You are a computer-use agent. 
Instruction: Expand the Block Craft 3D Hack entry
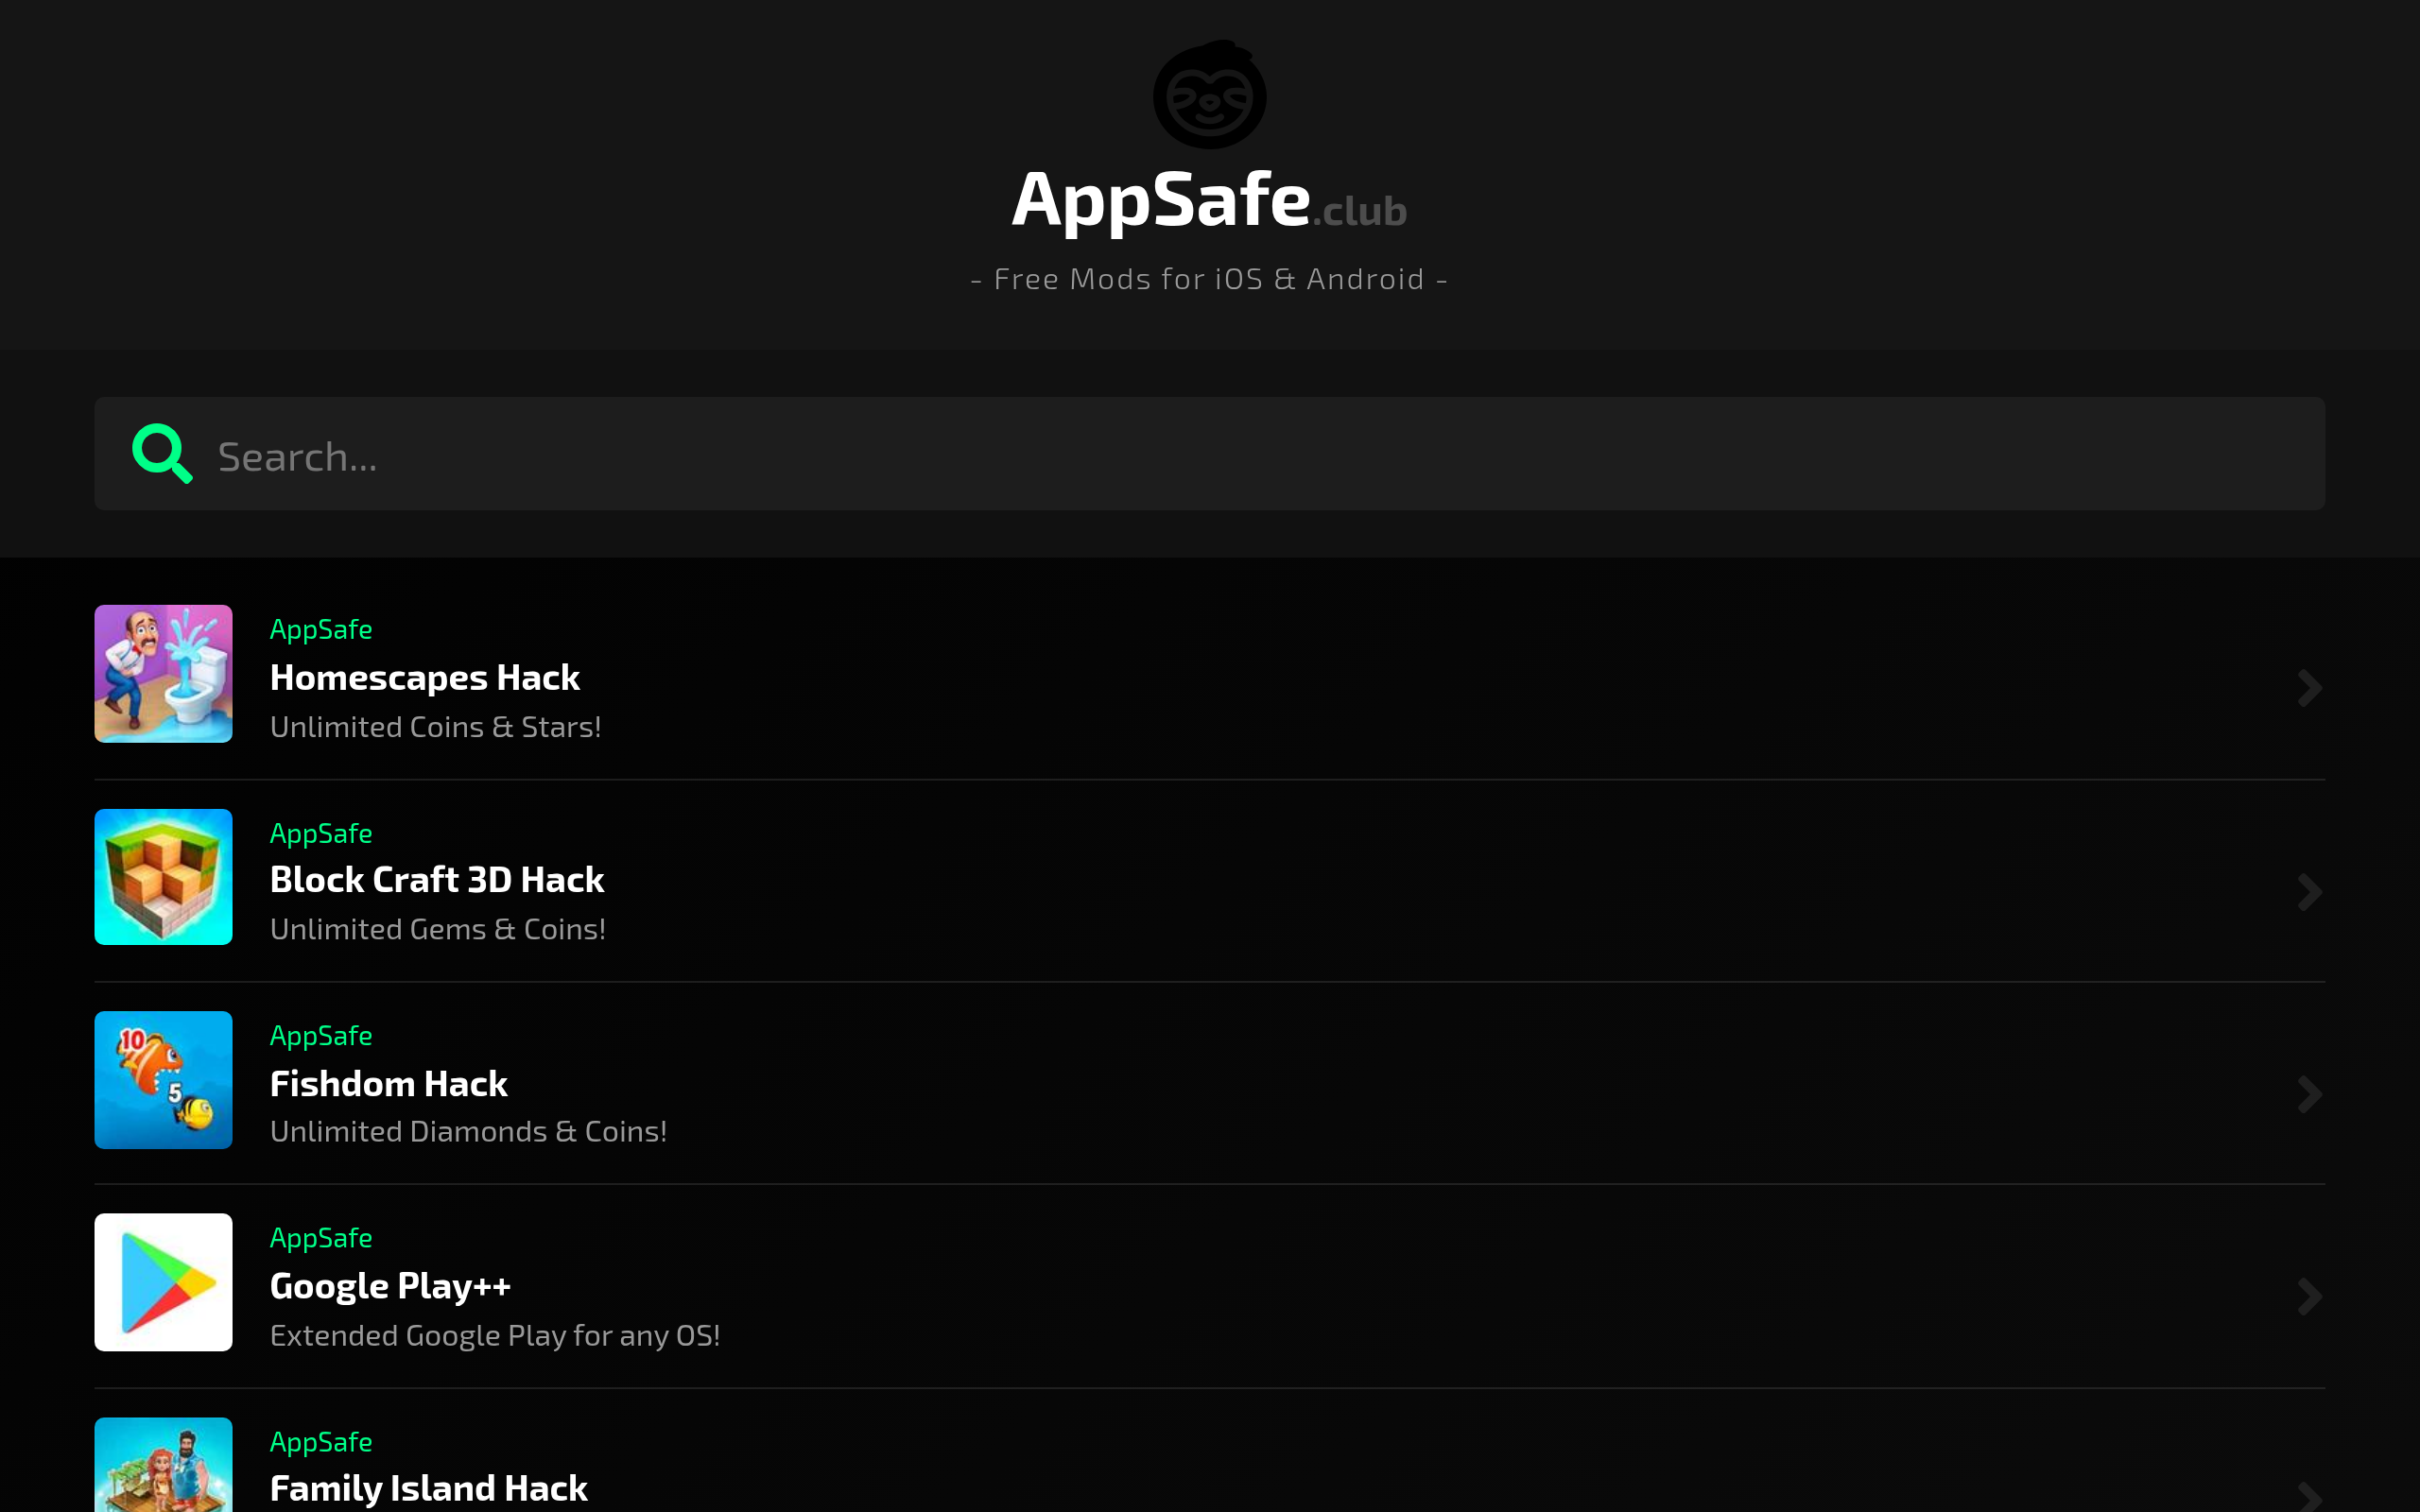tap(2310, 890)
